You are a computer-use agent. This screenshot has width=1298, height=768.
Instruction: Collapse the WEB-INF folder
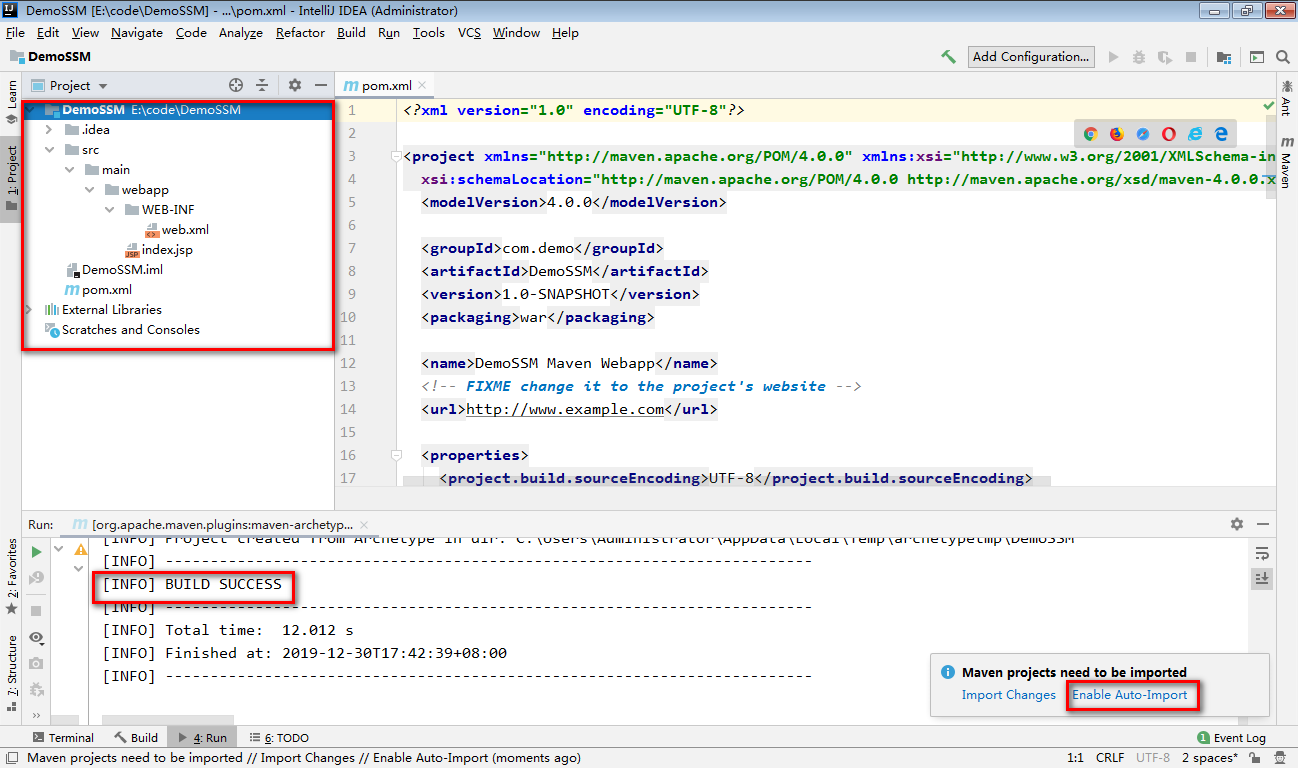pyautogui.click(x=109, y=210)
